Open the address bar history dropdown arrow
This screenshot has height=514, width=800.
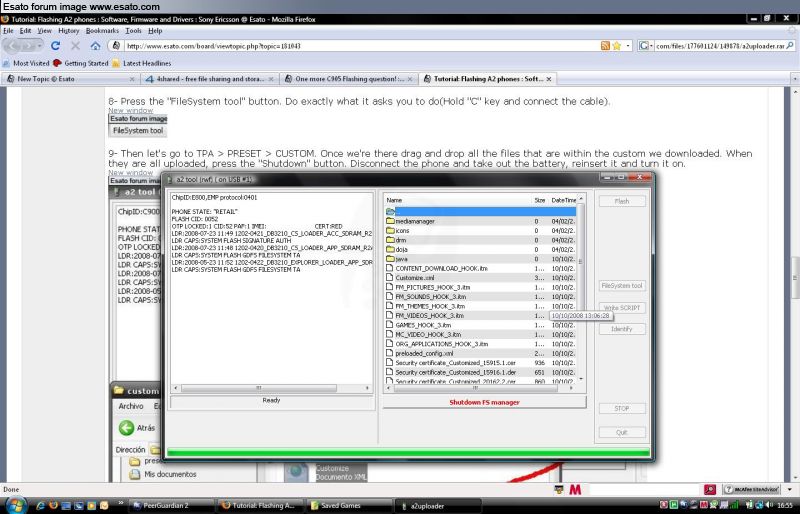coord(628,46)
